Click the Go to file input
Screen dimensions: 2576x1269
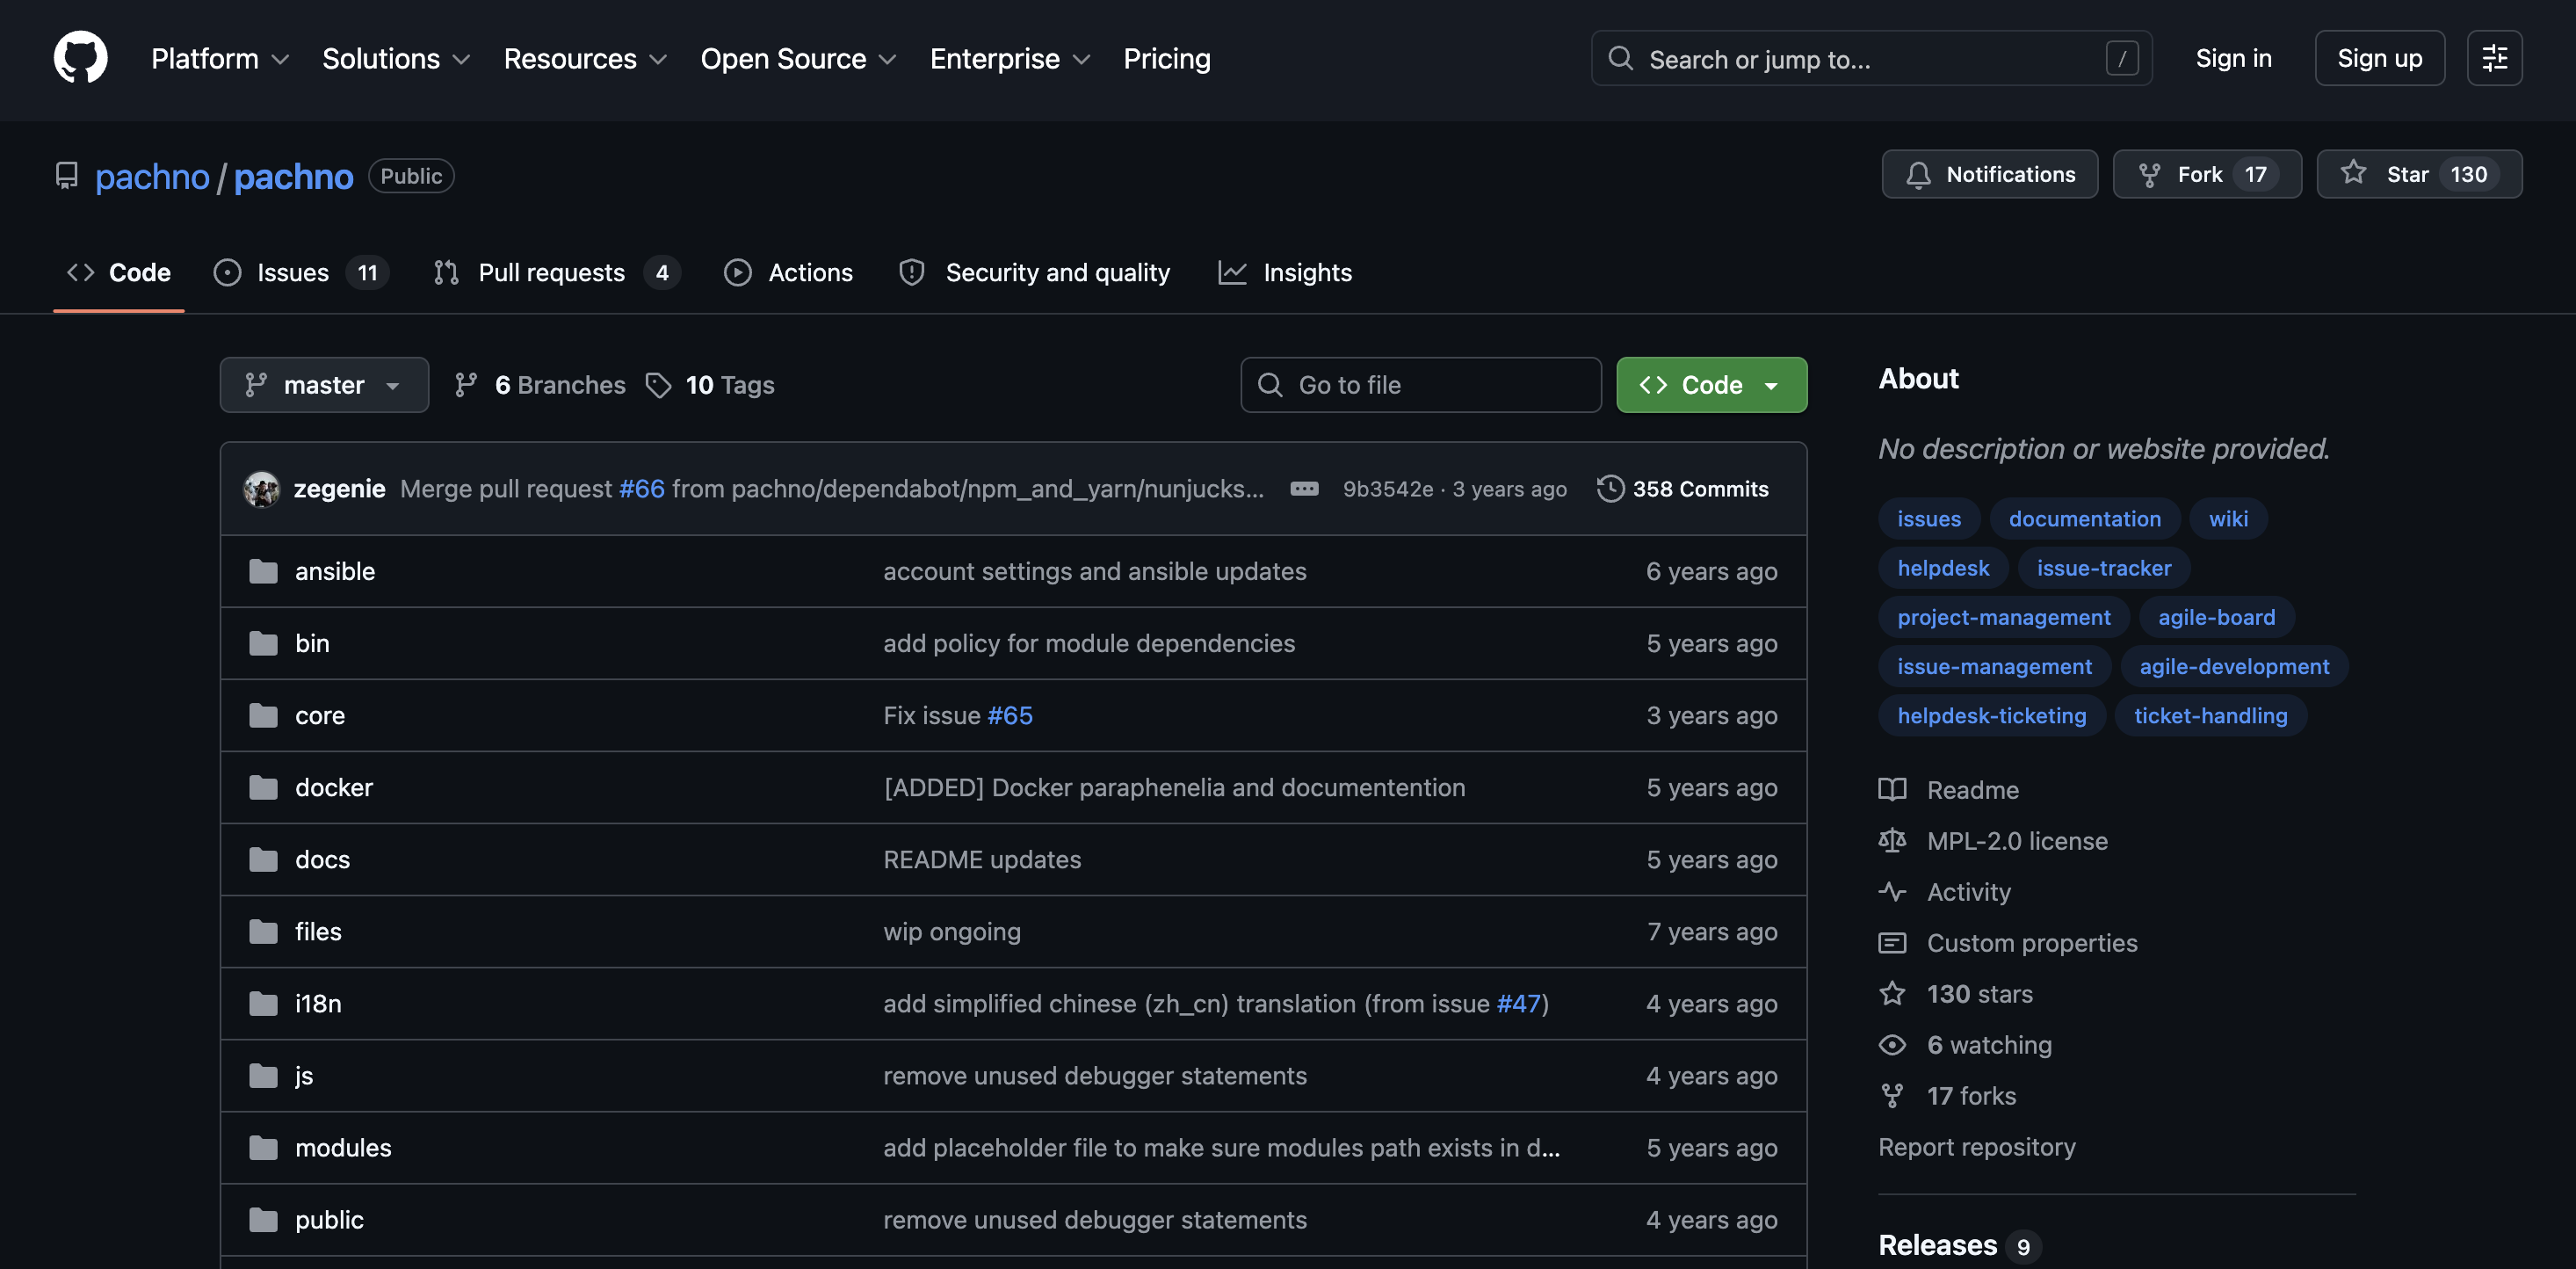pyautogui.click(x=1420, y=385)
